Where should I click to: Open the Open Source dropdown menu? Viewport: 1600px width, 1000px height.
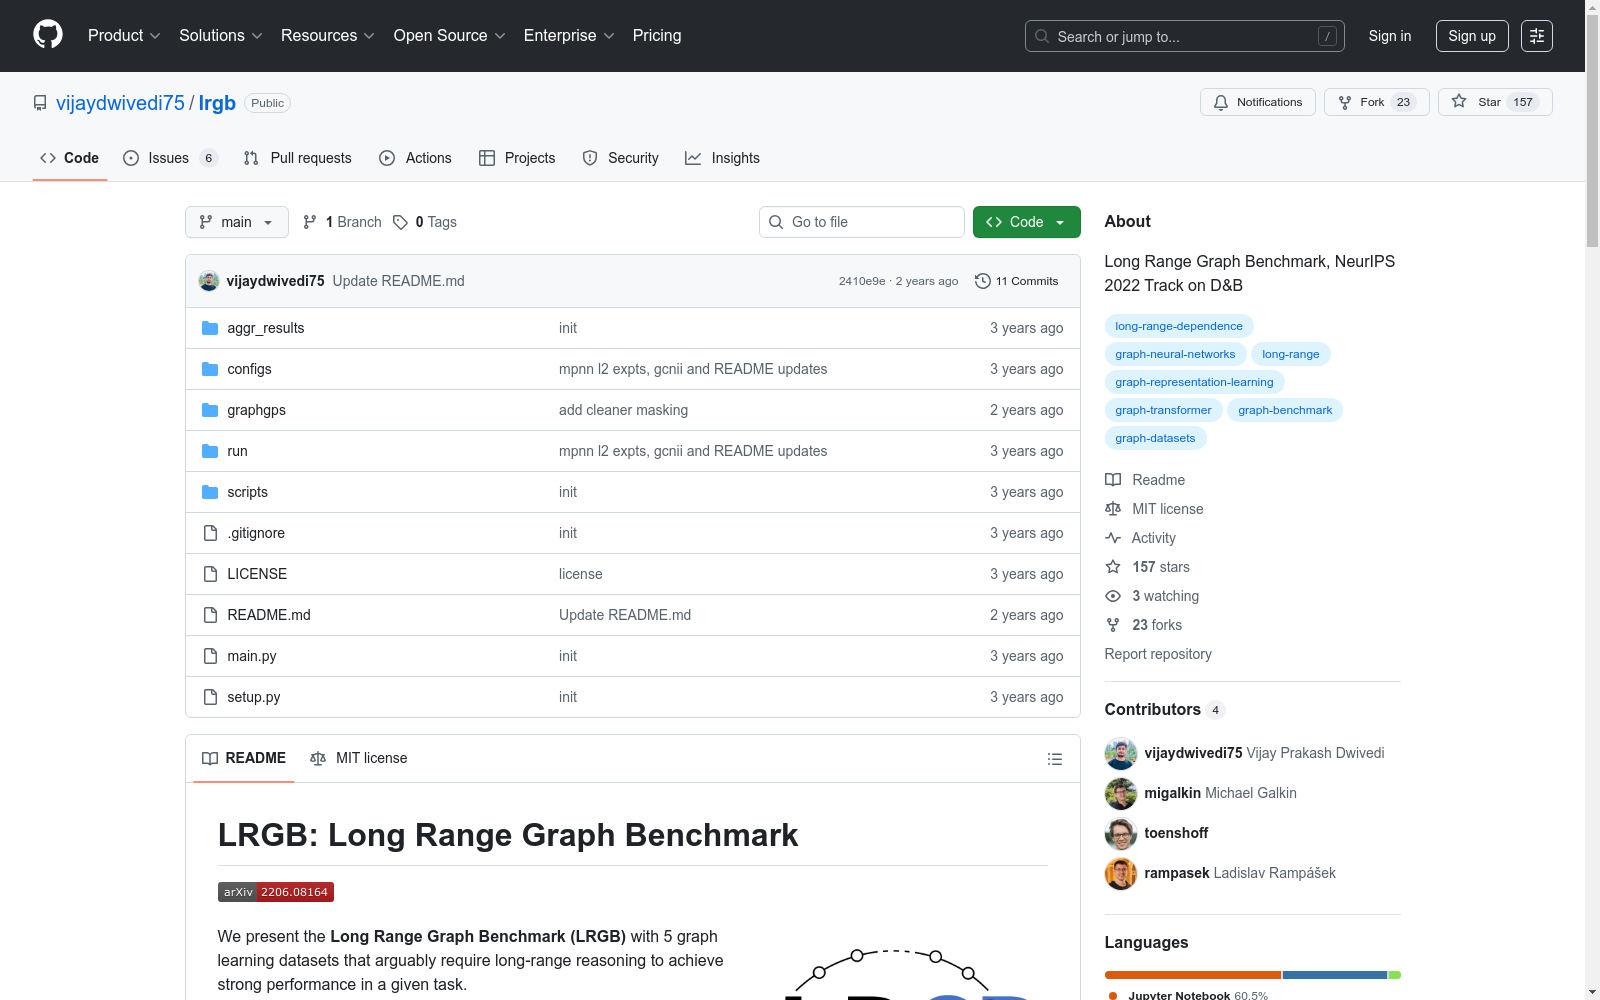pos(450,36)
